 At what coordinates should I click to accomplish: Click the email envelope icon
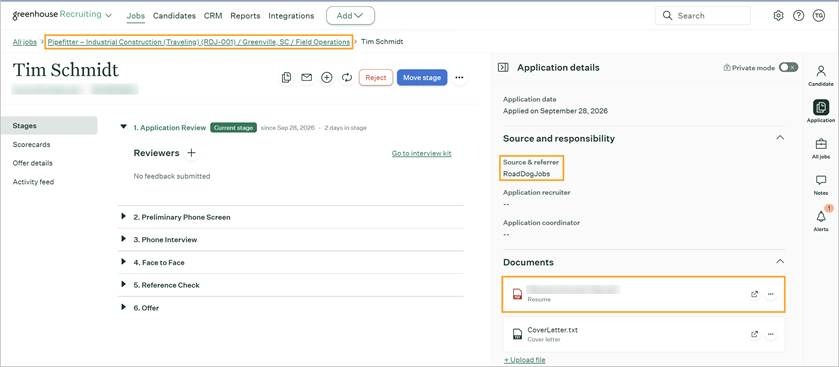point(306,78)
